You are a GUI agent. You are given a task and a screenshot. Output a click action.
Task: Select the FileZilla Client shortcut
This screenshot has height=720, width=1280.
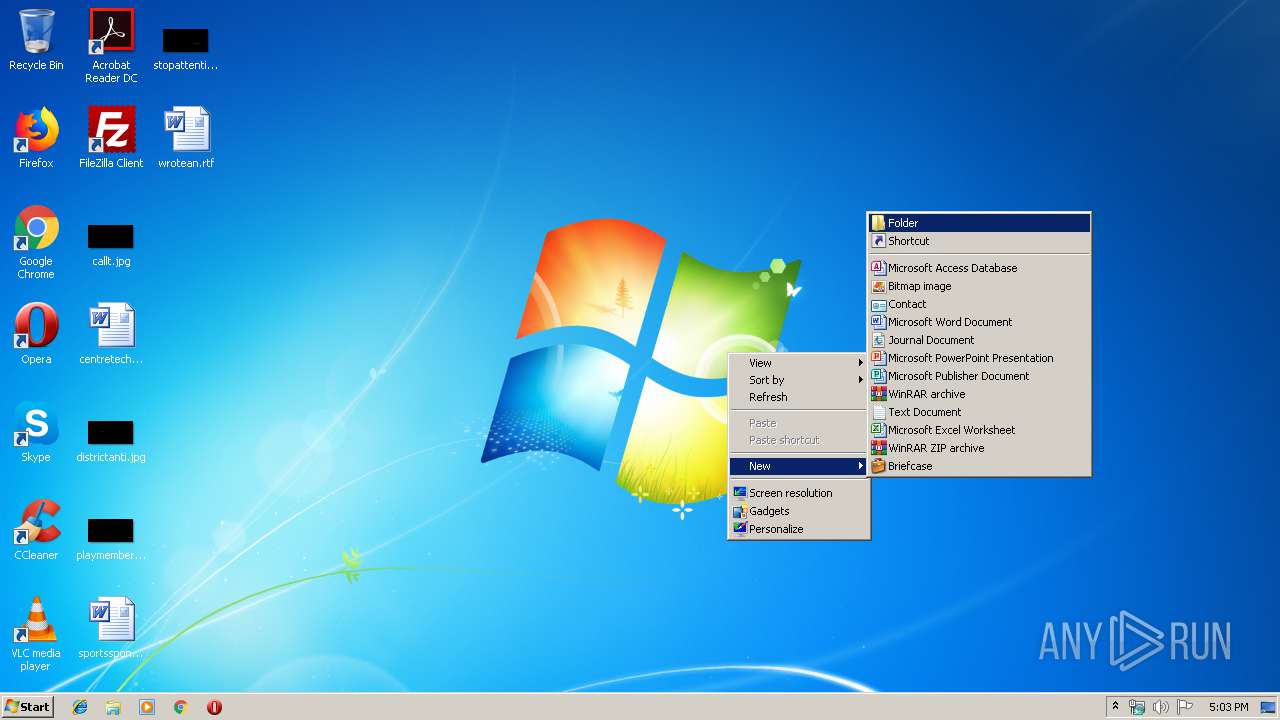[x=111, y=138]
